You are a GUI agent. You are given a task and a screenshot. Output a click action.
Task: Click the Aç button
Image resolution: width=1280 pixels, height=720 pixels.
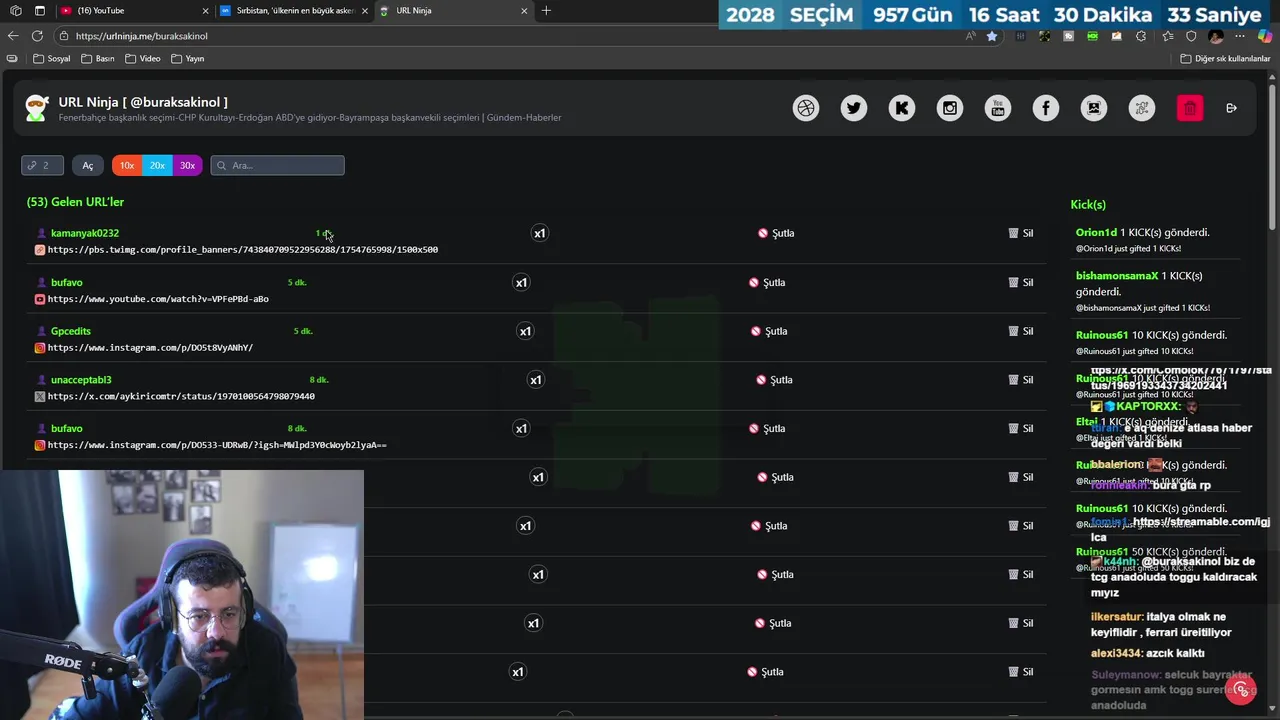(87, 165)
